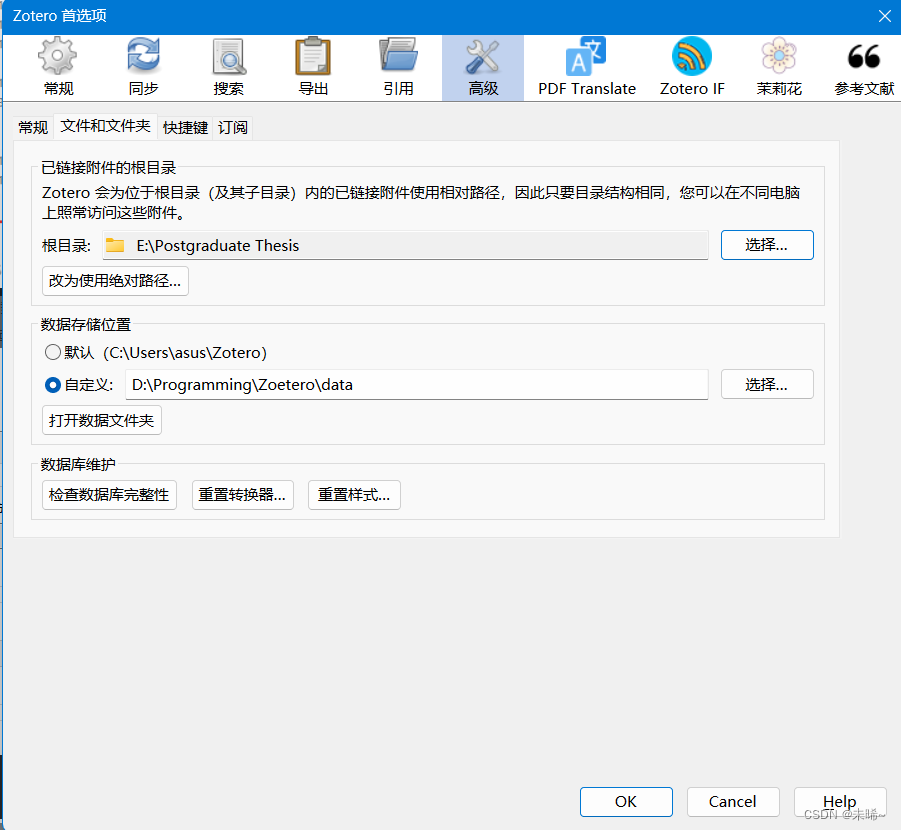Open the PDF Translate plugin pane
901x830 pixels.
click(x=587, y=68)
